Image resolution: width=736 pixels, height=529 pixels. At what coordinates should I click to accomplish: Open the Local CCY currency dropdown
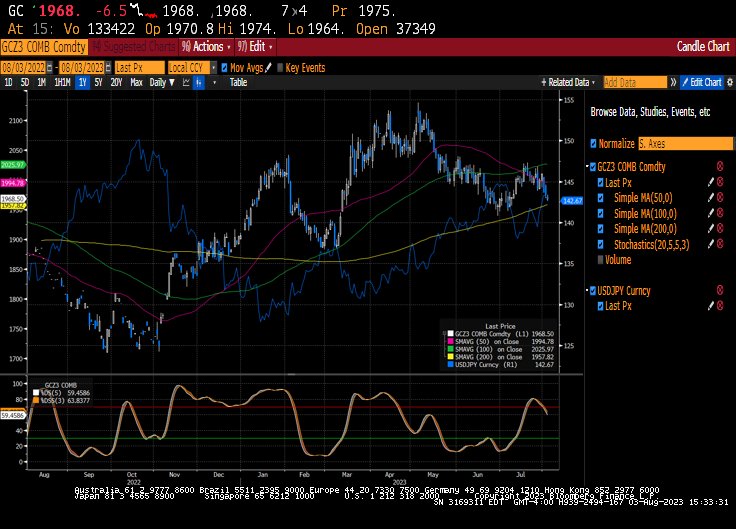192,68
